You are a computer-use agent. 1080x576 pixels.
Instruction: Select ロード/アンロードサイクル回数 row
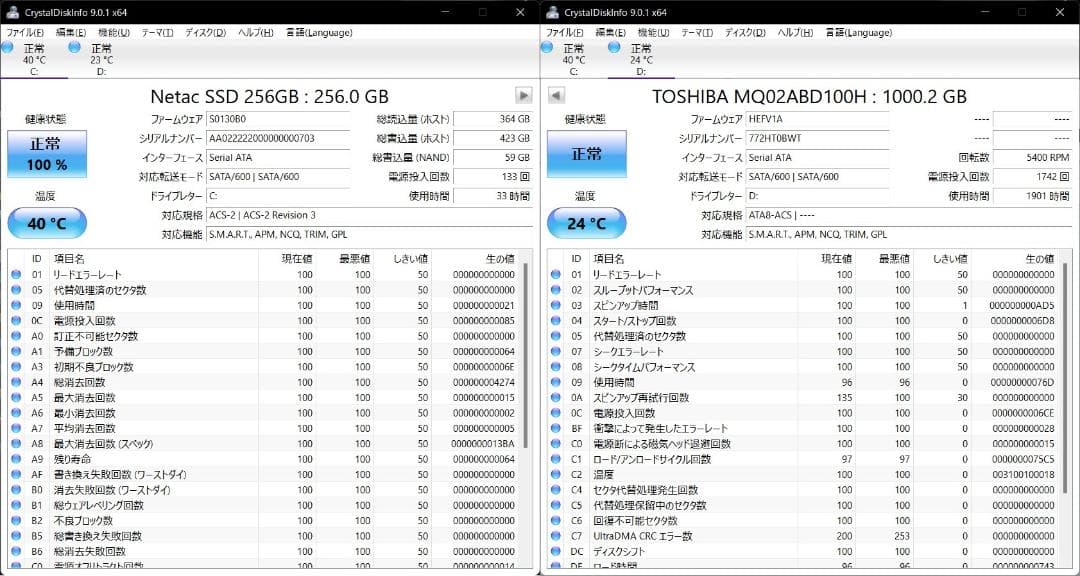coord(805,459)
